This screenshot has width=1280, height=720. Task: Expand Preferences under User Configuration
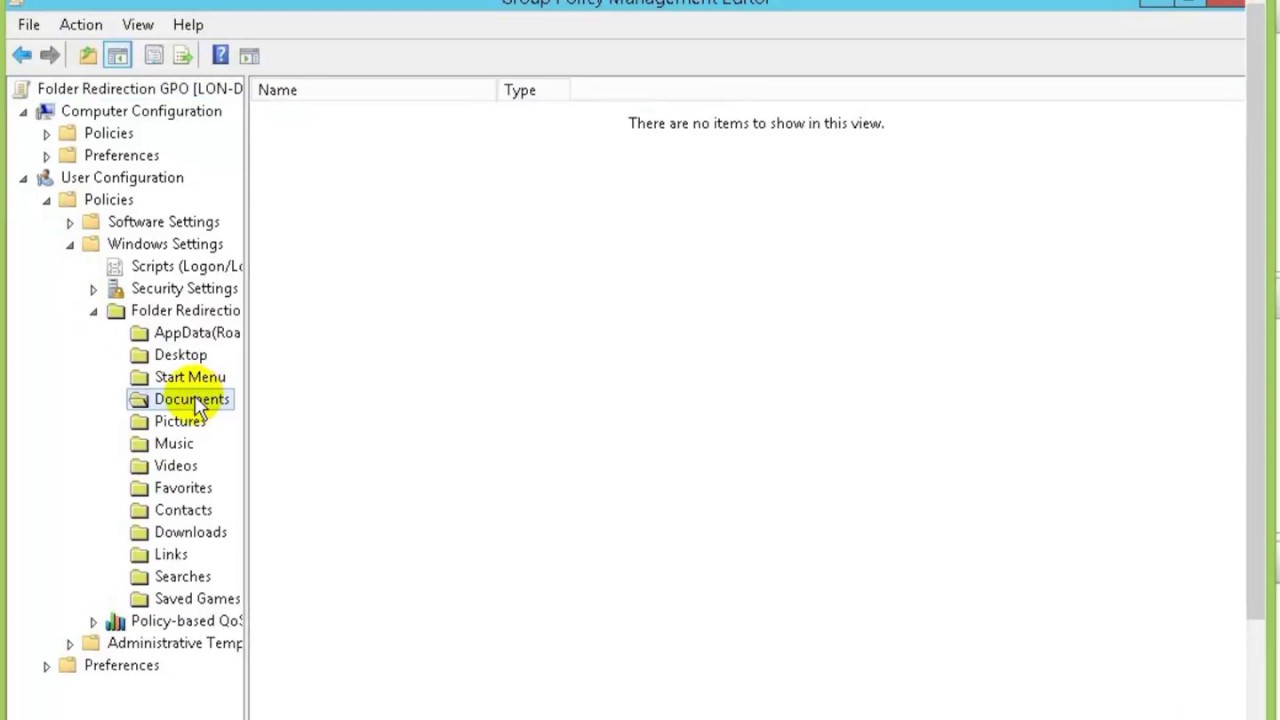point(46,666)
